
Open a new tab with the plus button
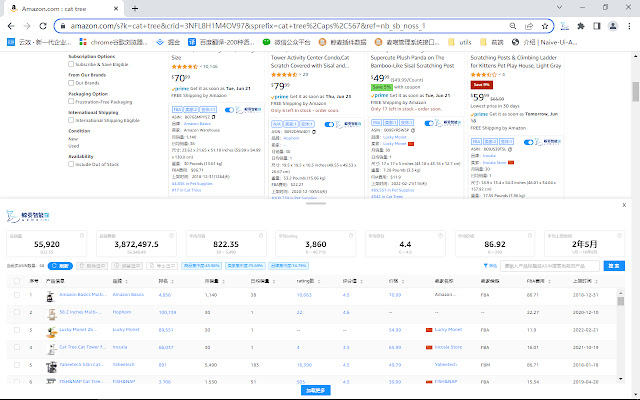(135, 8)
